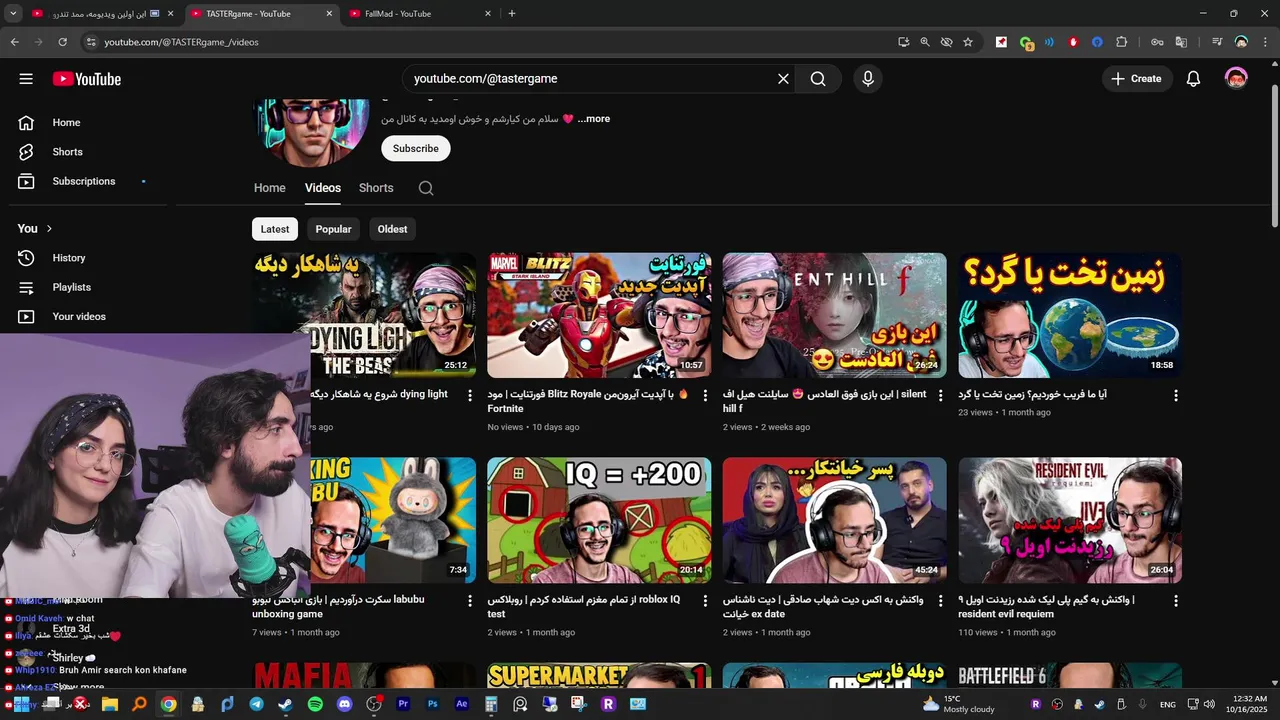
Task: Click the Create button
Action: click(1136, 79)
